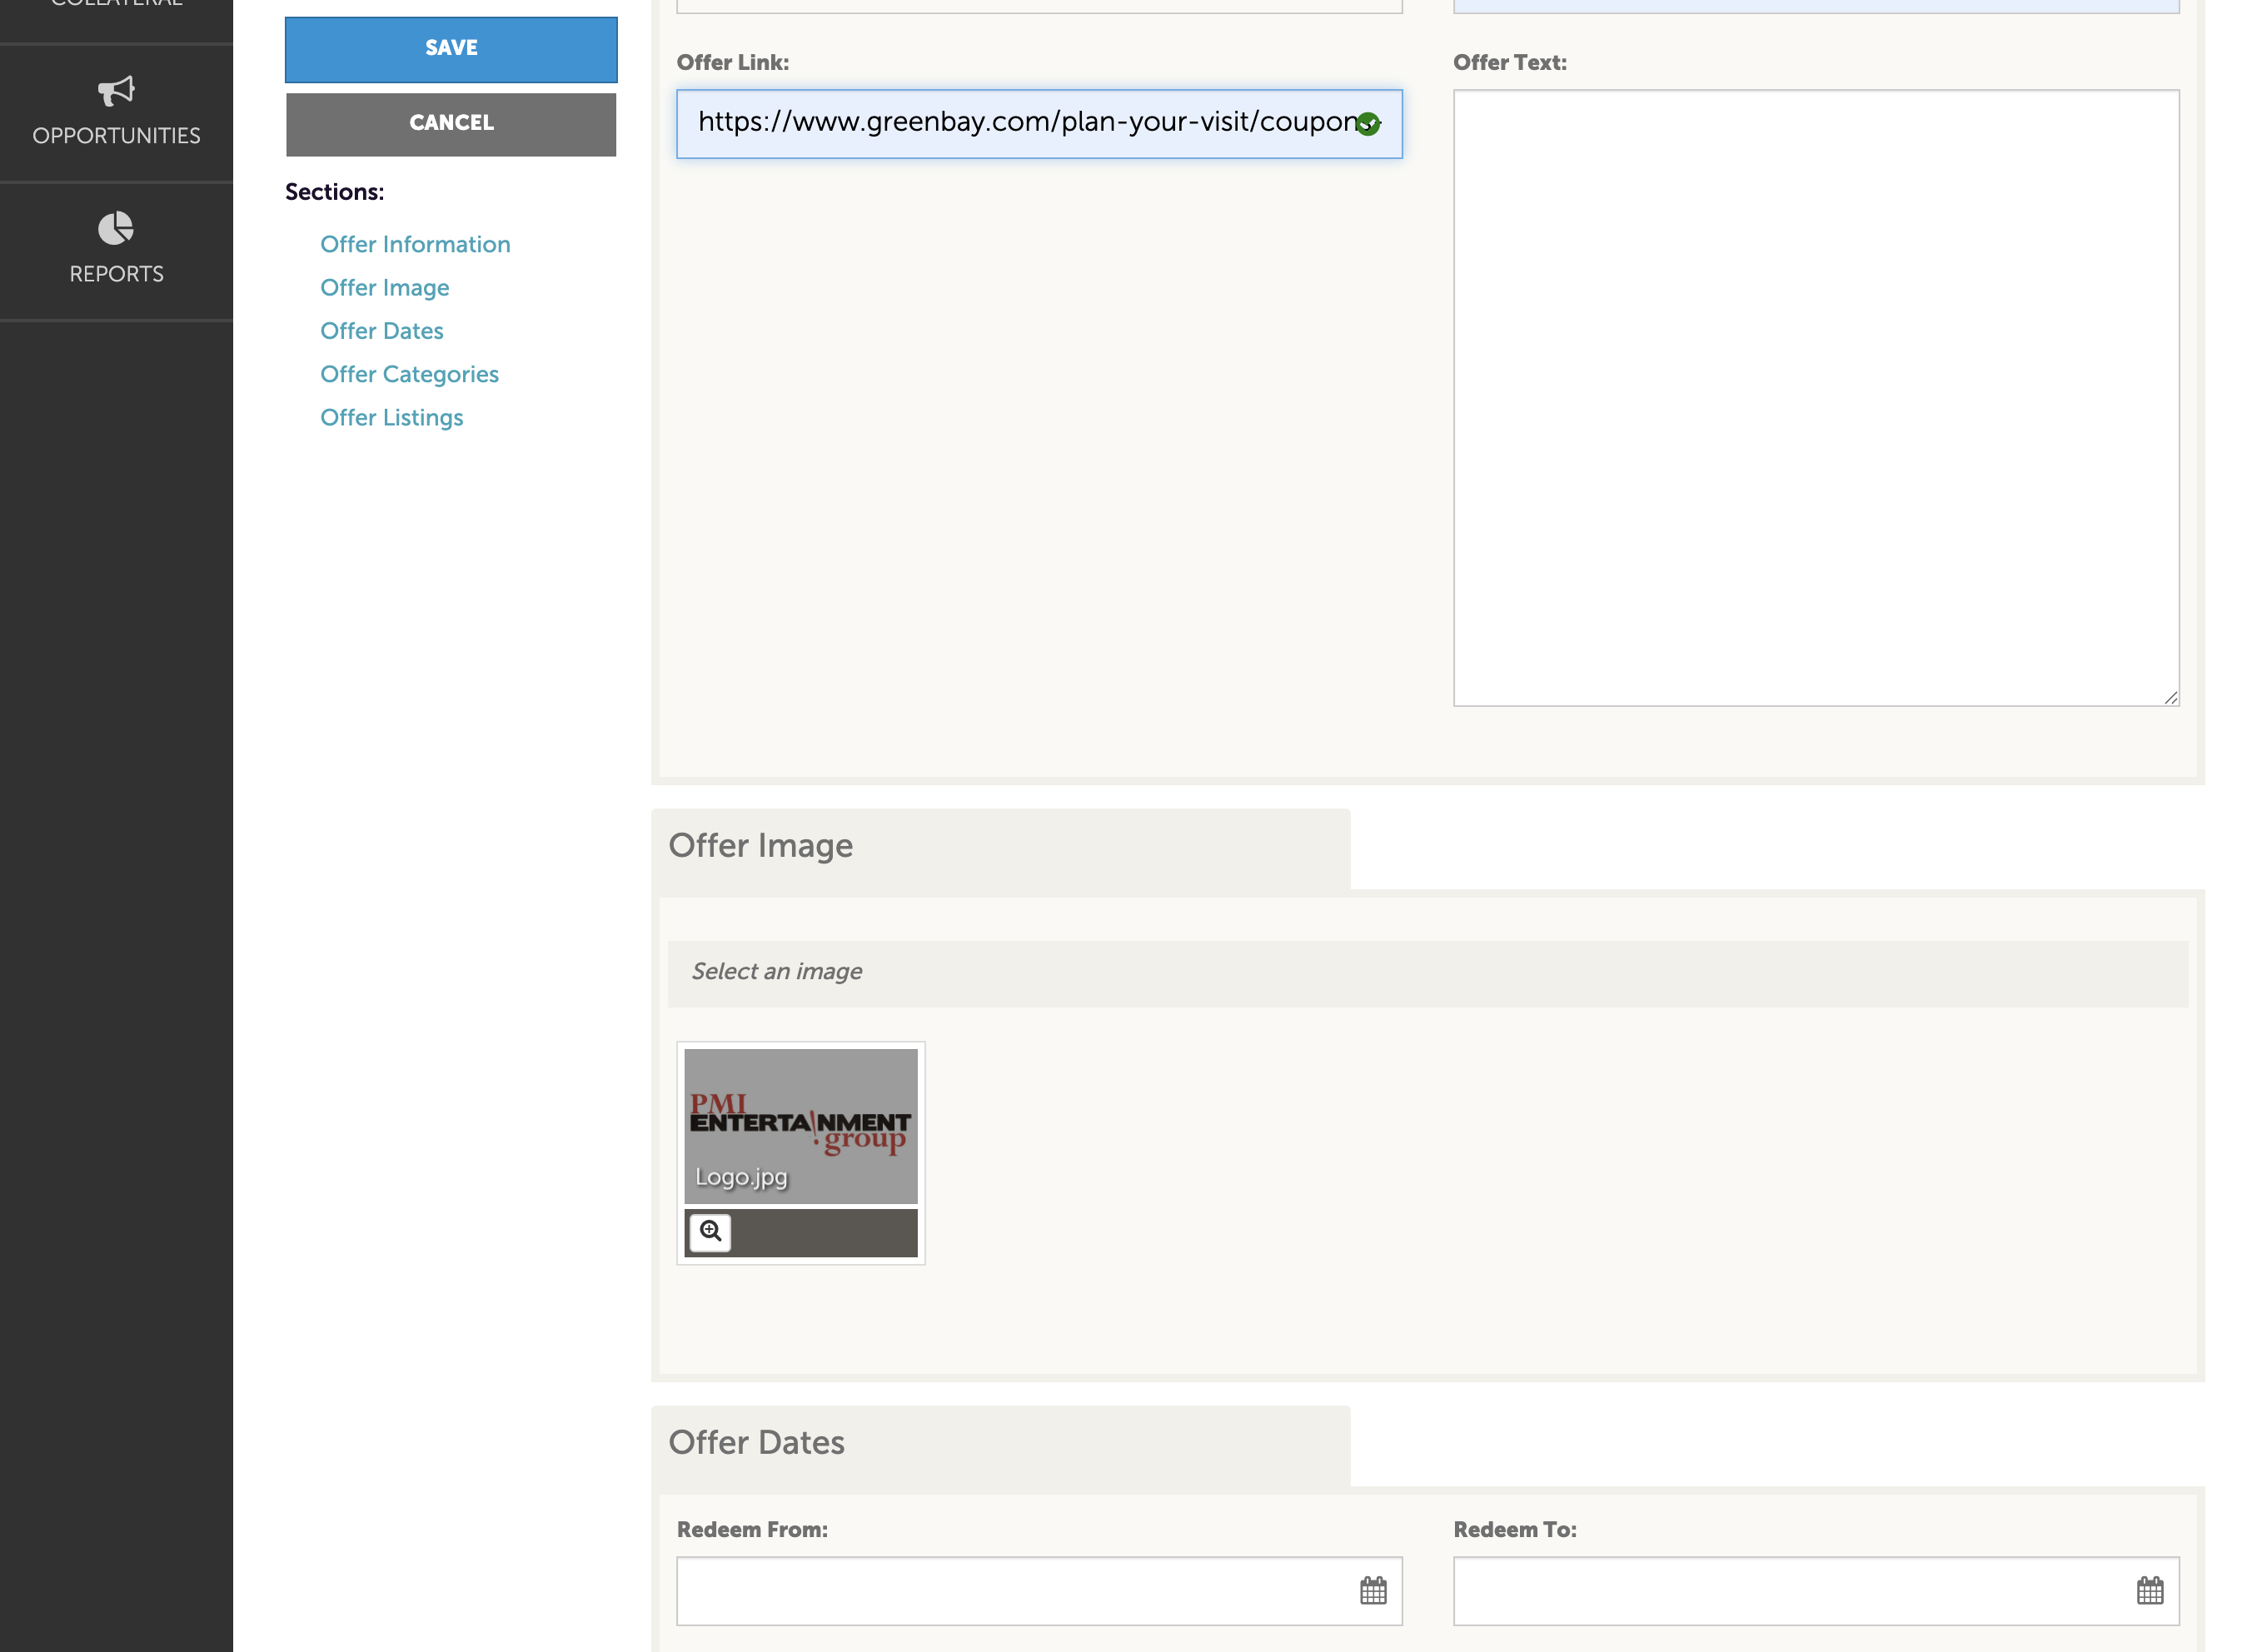Select the PMI Entertainment Logo.jpg thumbnail
The image size is (2247, 1652).
[800, 1126]
